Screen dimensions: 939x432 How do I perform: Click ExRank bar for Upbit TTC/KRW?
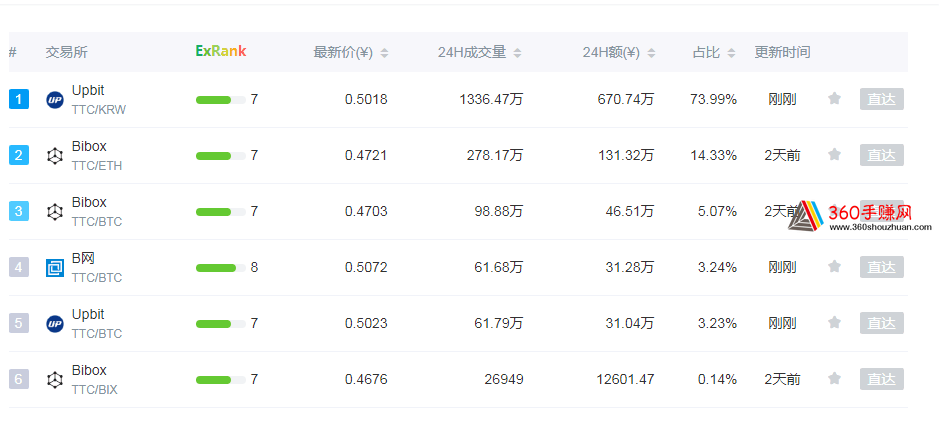click(x=220, y=100)
